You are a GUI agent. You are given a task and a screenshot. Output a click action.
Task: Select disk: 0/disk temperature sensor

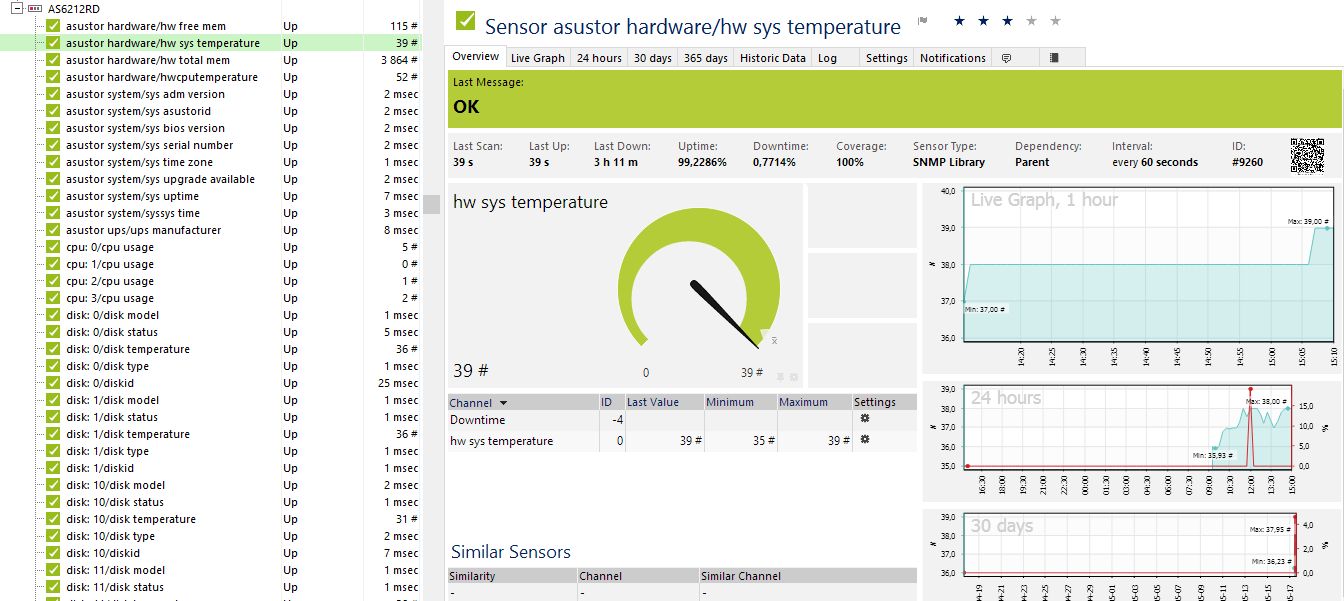[128, 349]
